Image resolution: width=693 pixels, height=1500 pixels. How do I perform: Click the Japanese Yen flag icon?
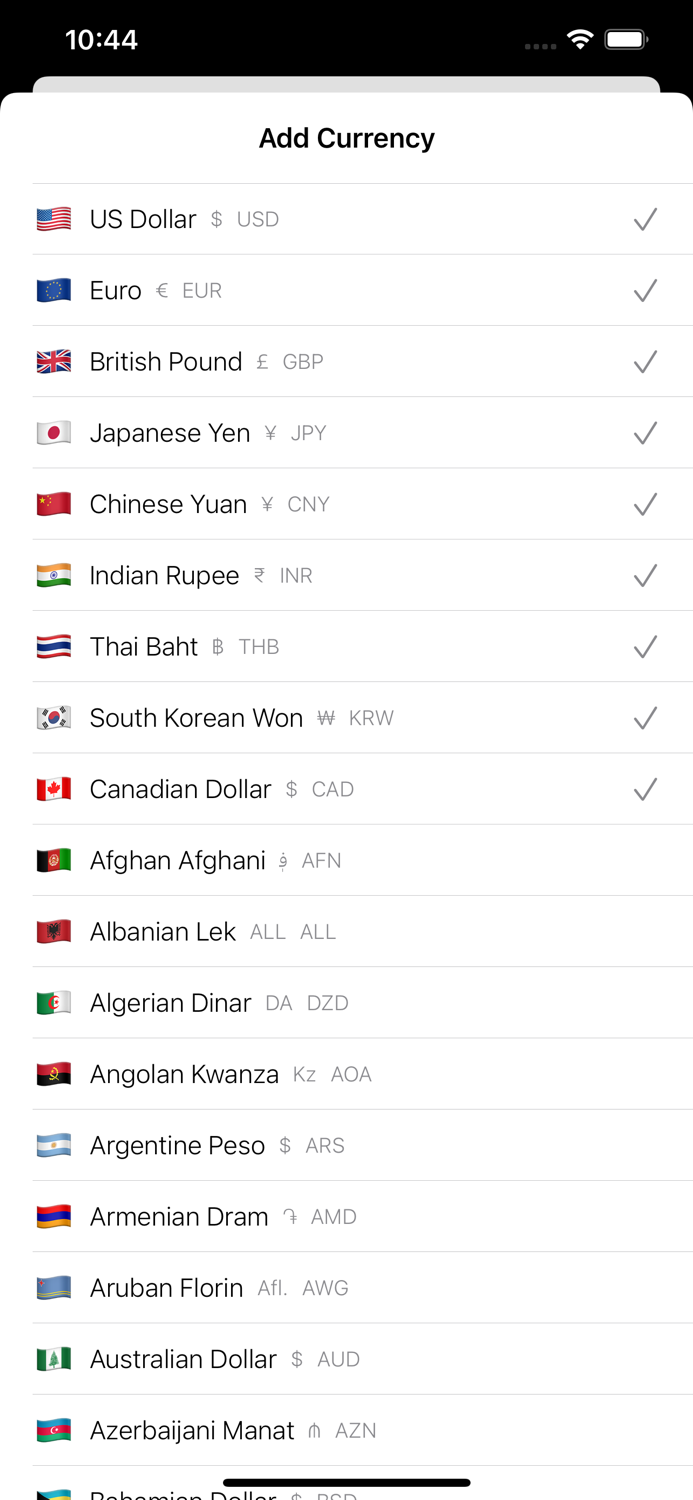pyautogui.click(x=54, y=433)
